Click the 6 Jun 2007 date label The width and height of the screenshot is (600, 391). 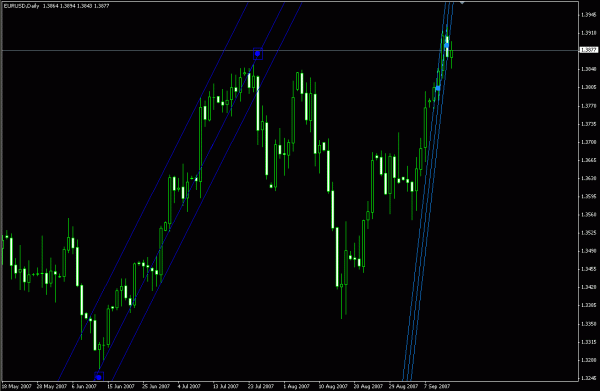pos(84,386)
